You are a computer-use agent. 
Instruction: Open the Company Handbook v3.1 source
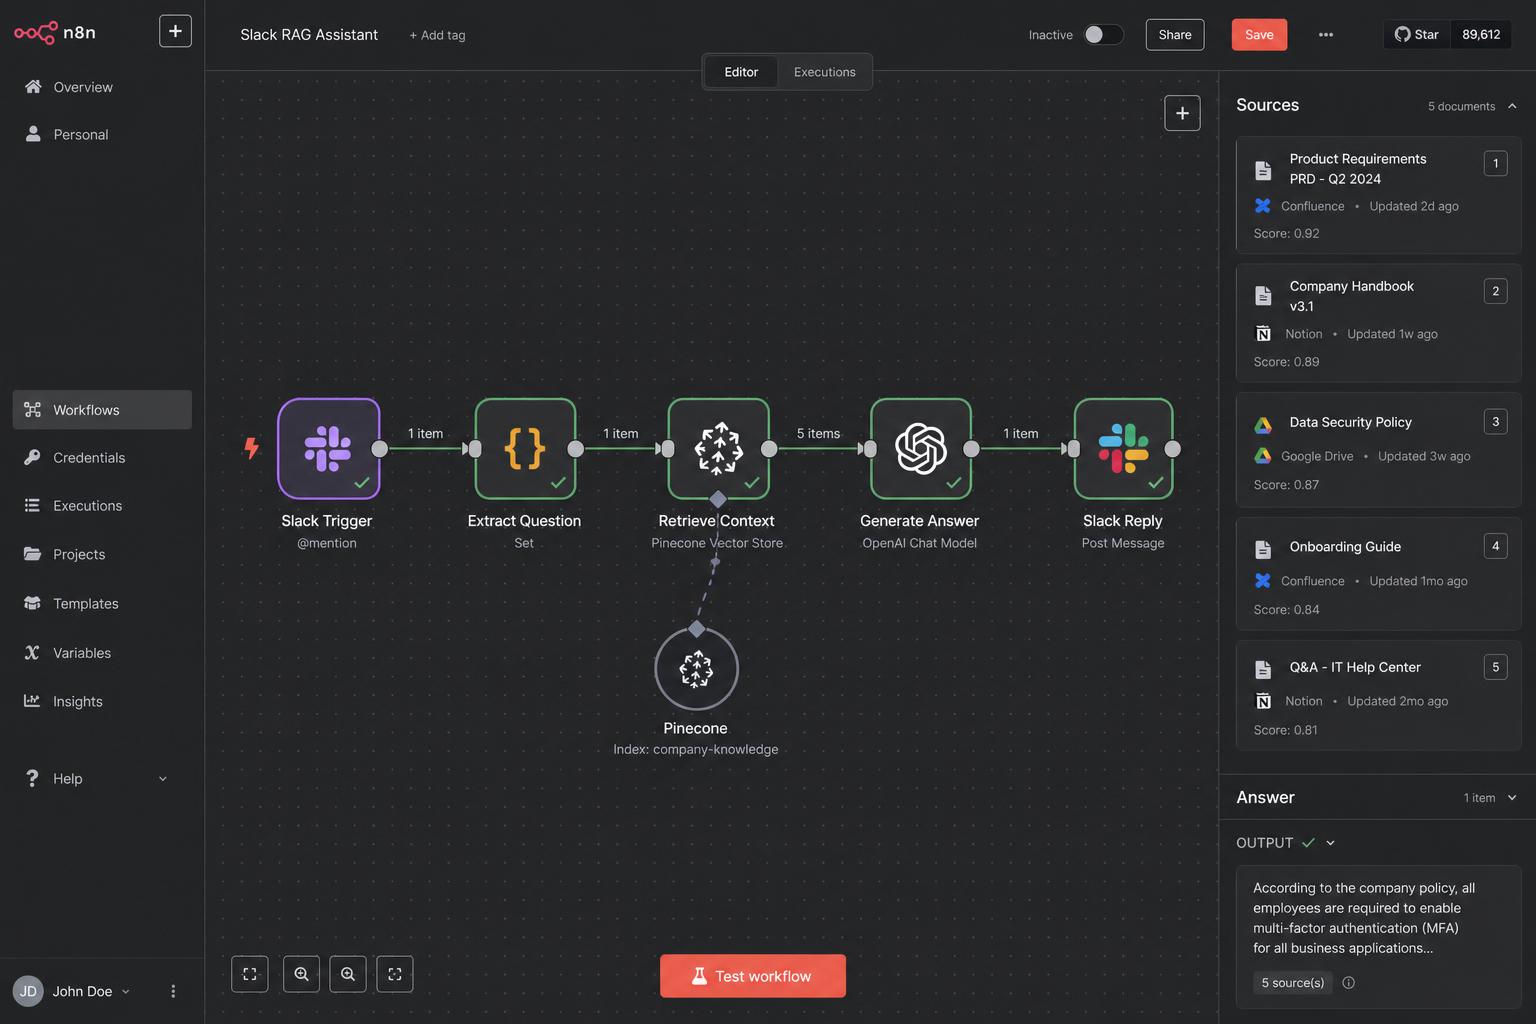coord(1378,323)
